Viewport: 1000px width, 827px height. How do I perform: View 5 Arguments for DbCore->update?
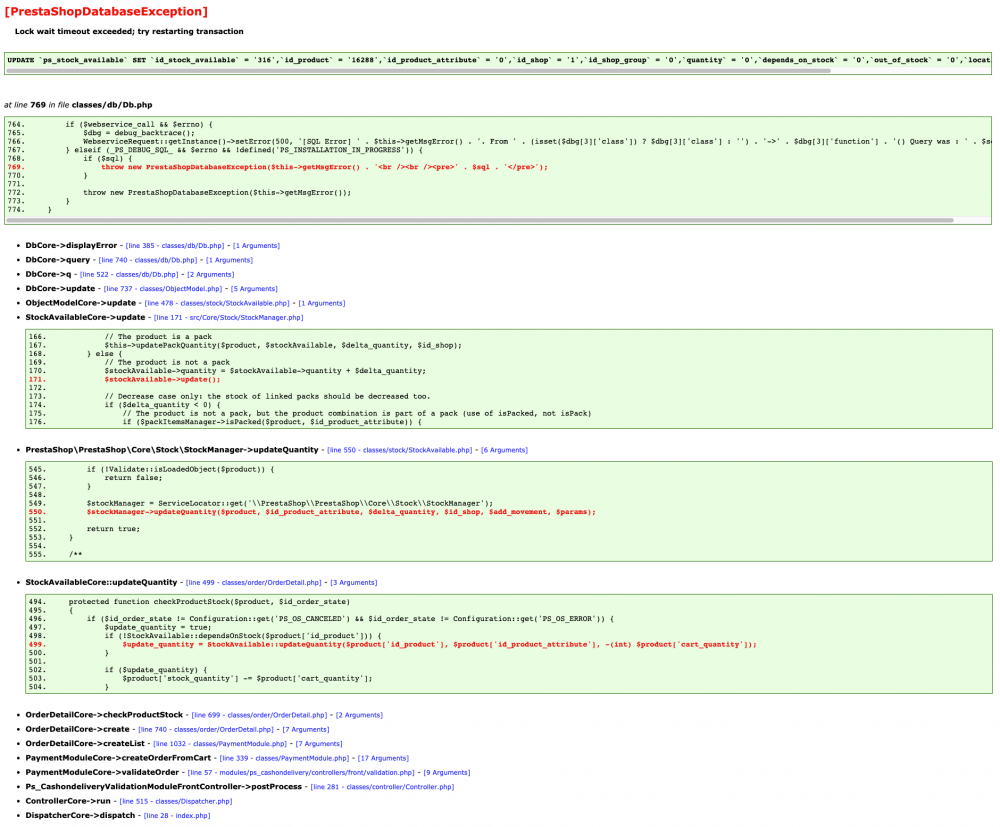pos(253,288)
